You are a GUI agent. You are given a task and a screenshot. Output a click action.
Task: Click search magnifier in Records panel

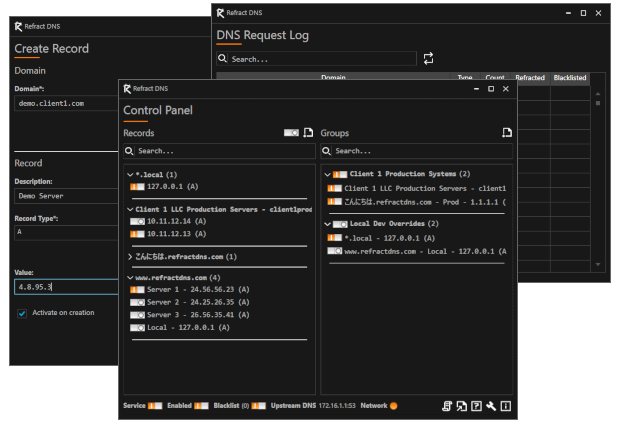point(129,151)
